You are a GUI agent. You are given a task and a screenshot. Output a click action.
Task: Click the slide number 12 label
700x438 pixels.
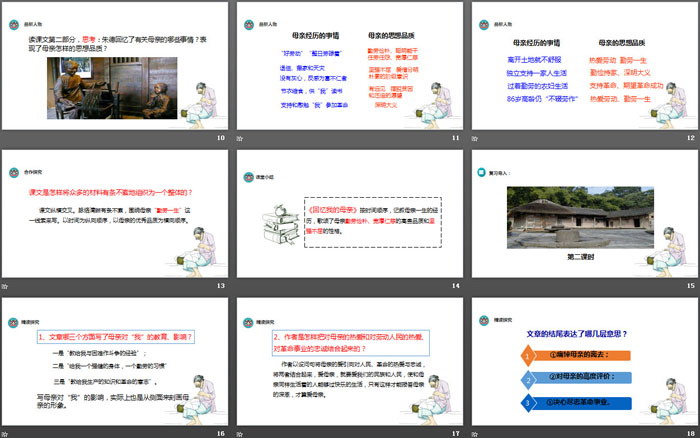[x=689, y=137]
